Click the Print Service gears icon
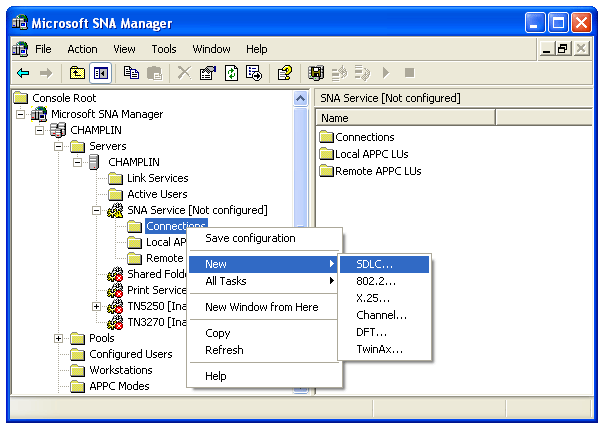 pyautogui.click(x=115, y=290)
